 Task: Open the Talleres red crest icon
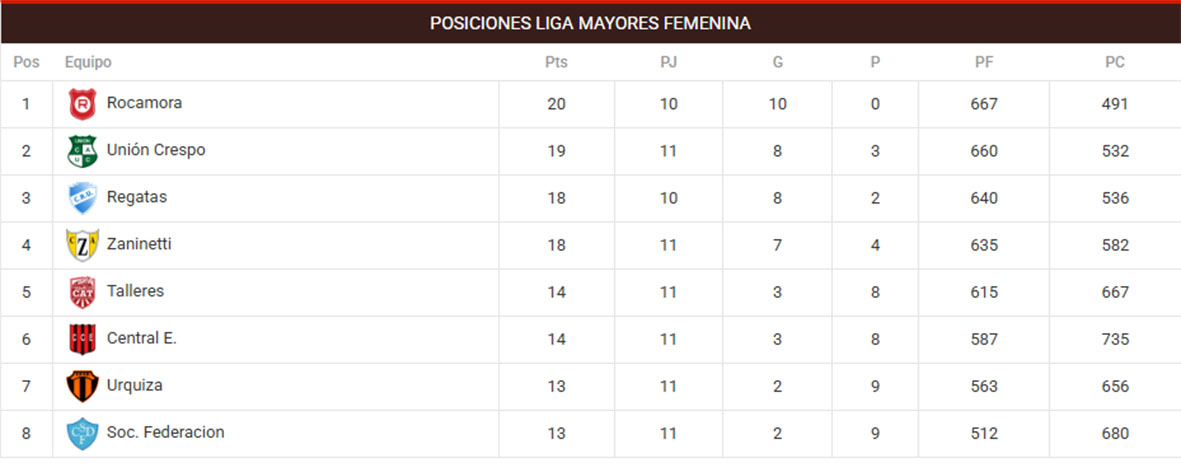click(x=82, y=292)
